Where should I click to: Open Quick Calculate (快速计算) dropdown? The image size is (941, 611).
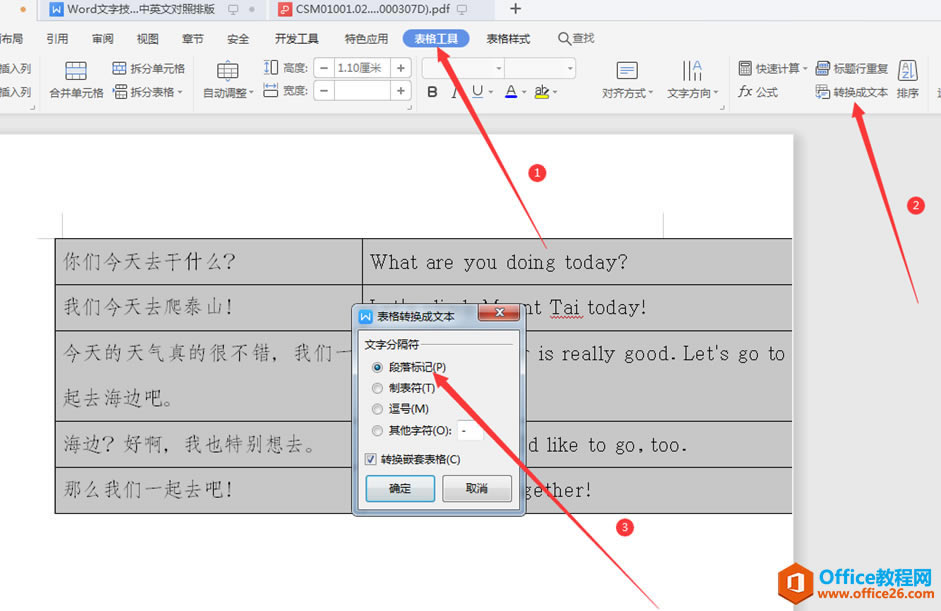(772, 68)
